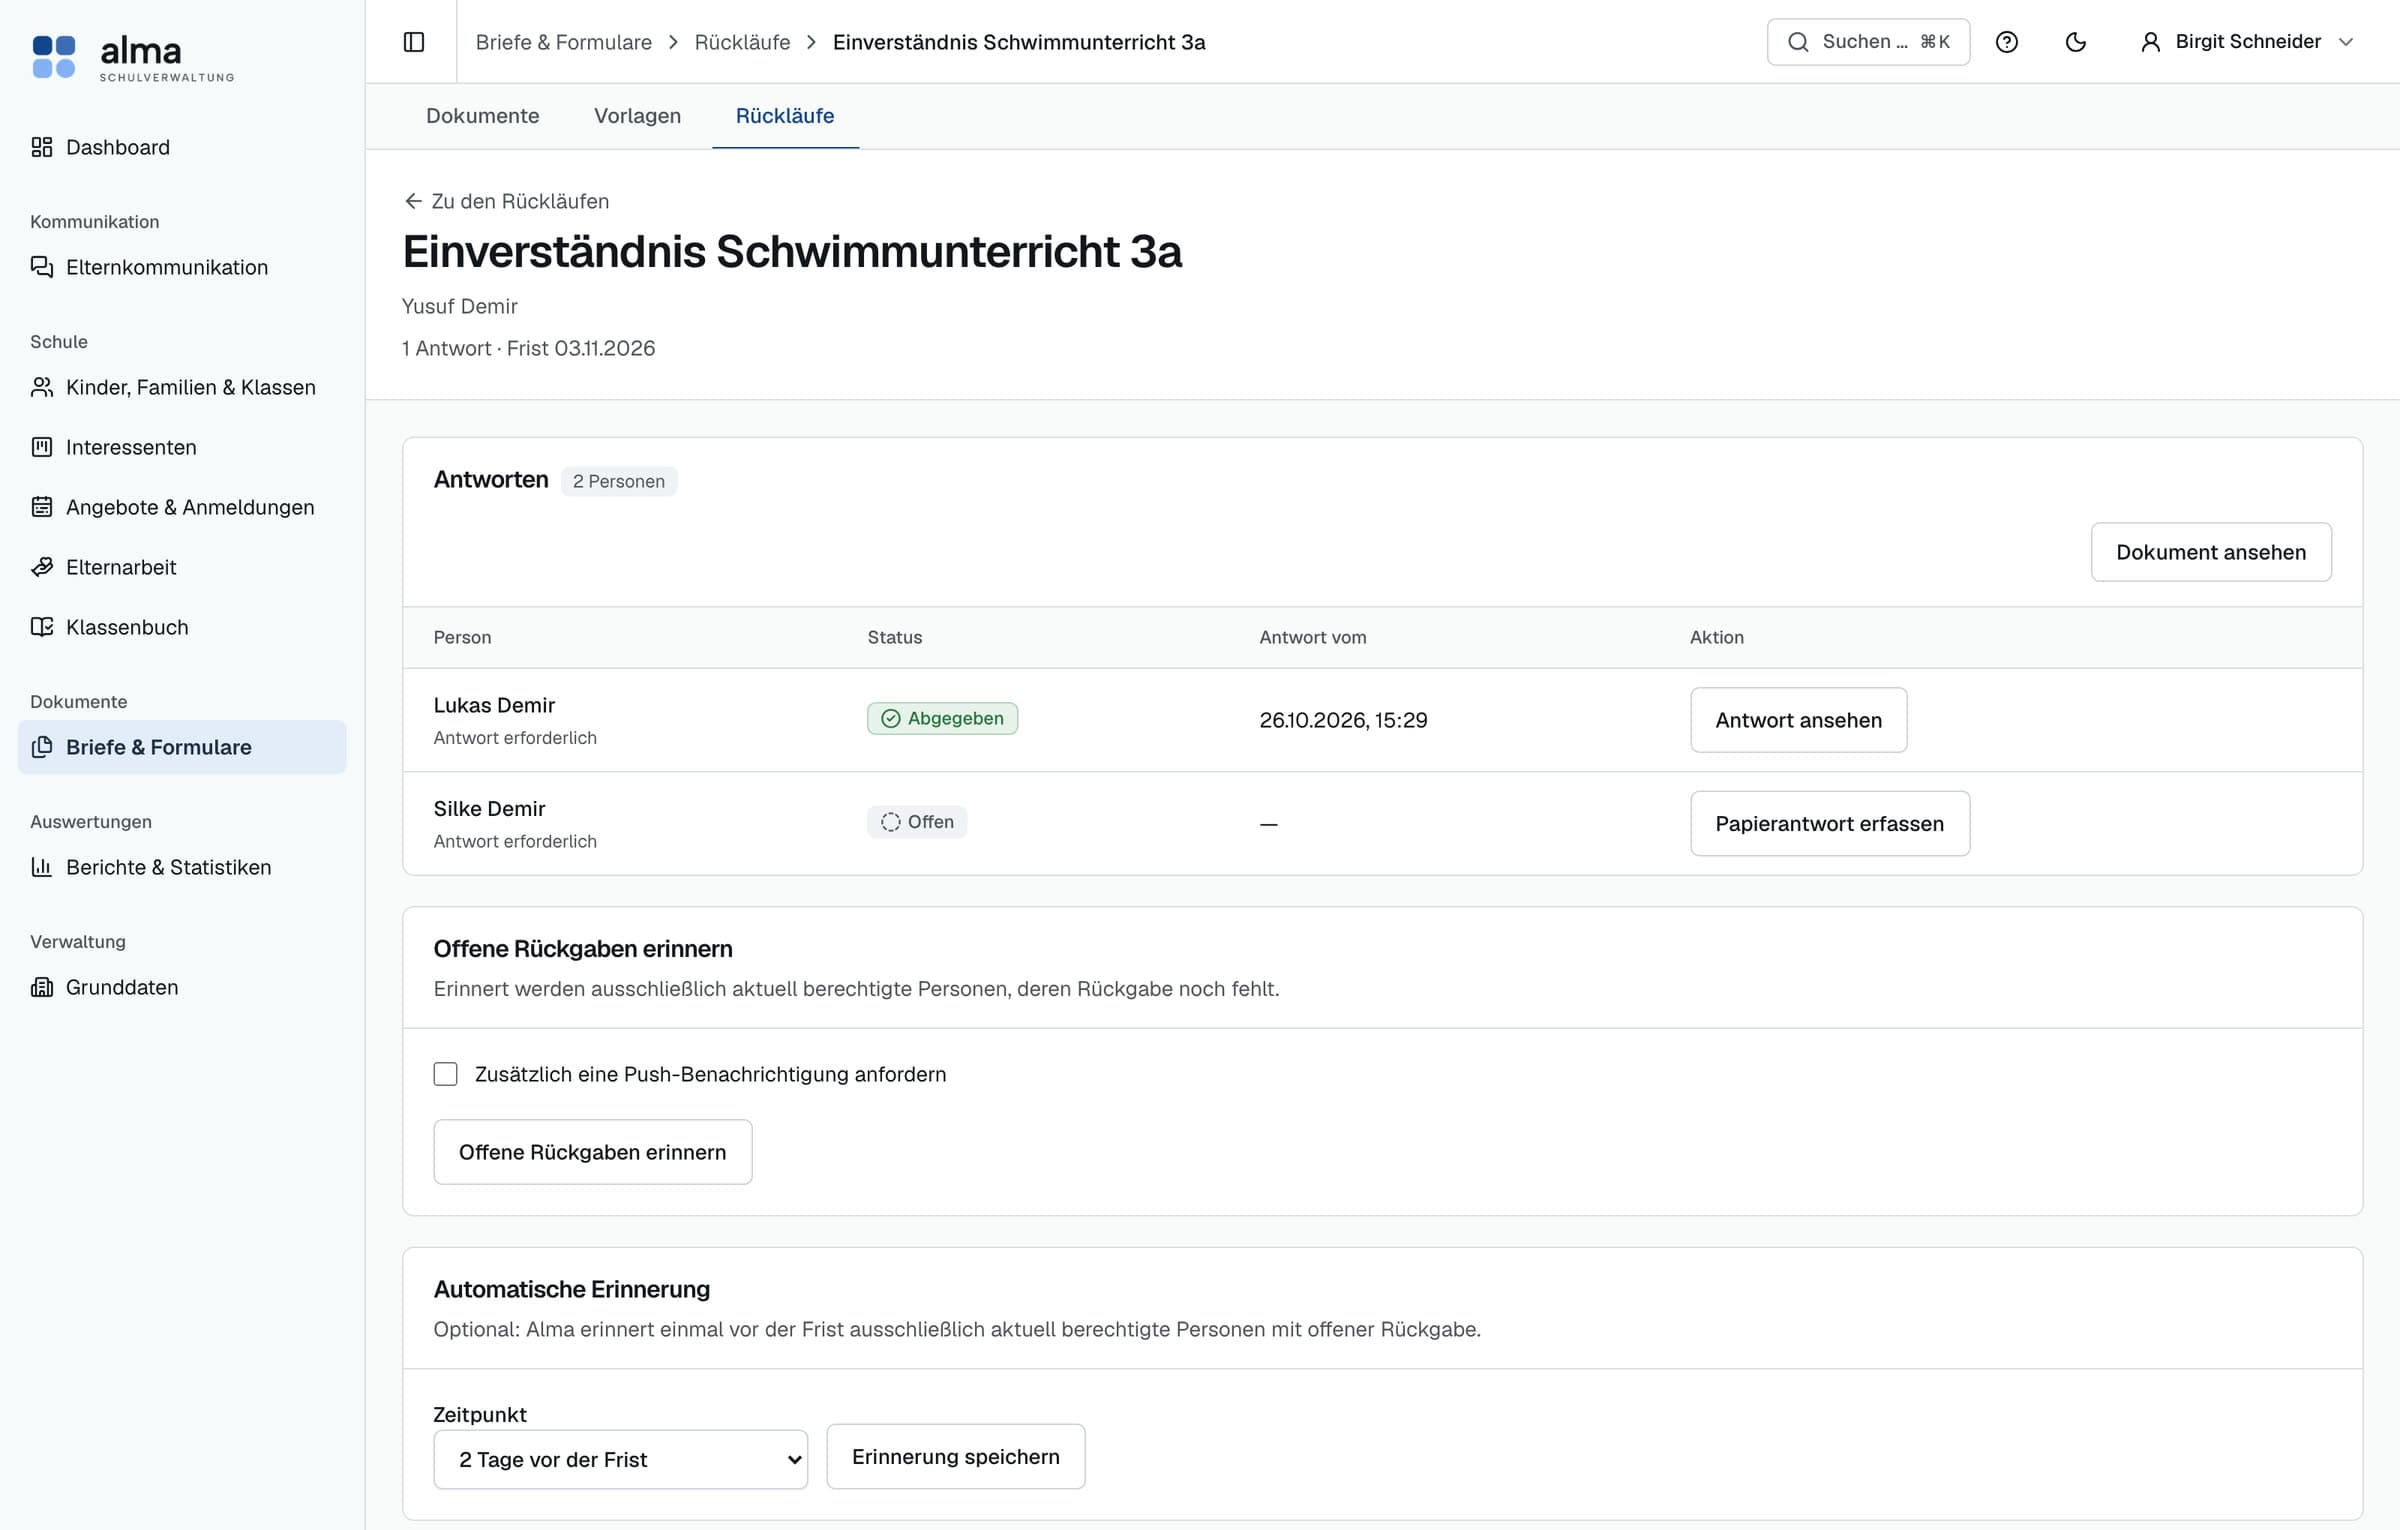Screen dimensions: 2400x1530
Task: Click the Erinnerung speichern button
Action: coord(955,1457)
